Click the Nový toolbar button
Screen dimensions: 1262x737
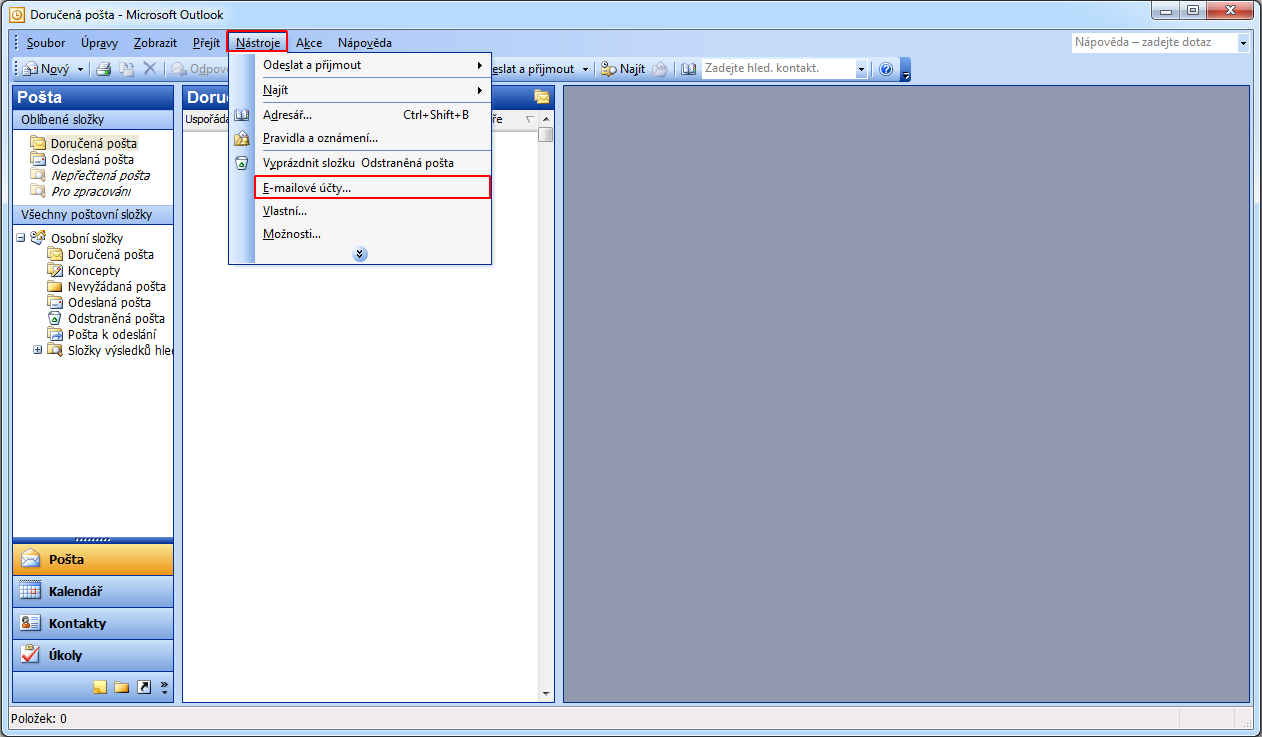47,69
